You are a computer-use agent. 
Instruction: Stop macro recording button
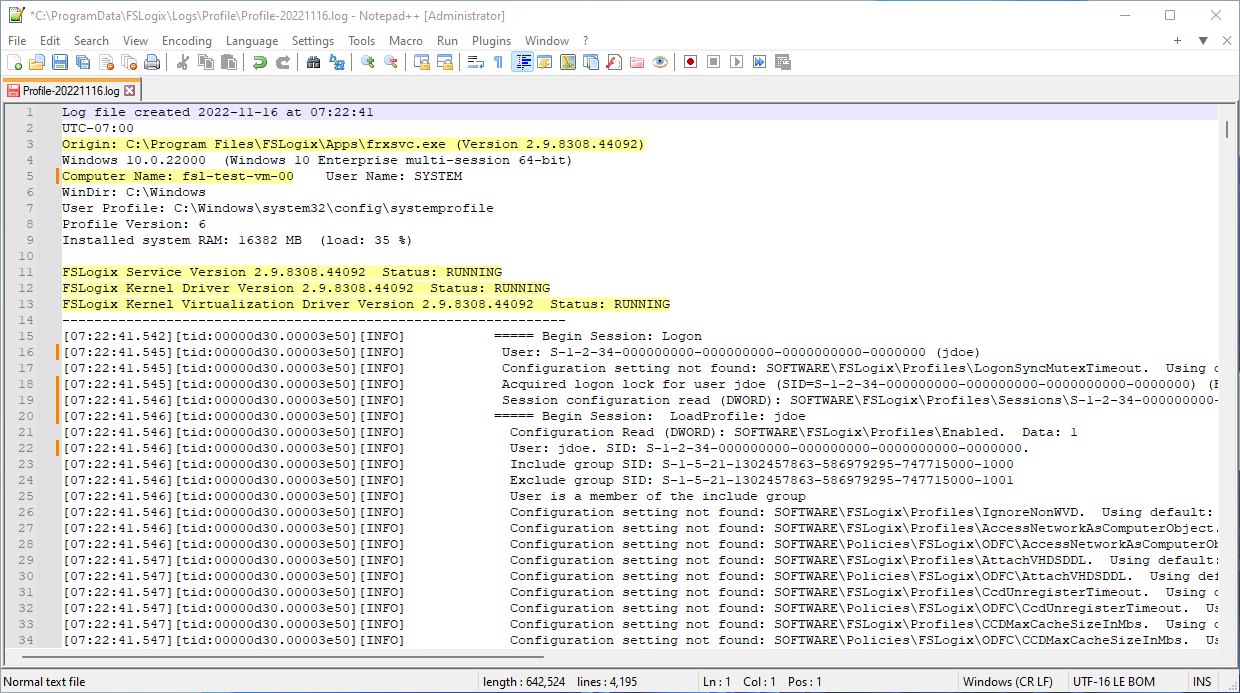coord(714,62)
